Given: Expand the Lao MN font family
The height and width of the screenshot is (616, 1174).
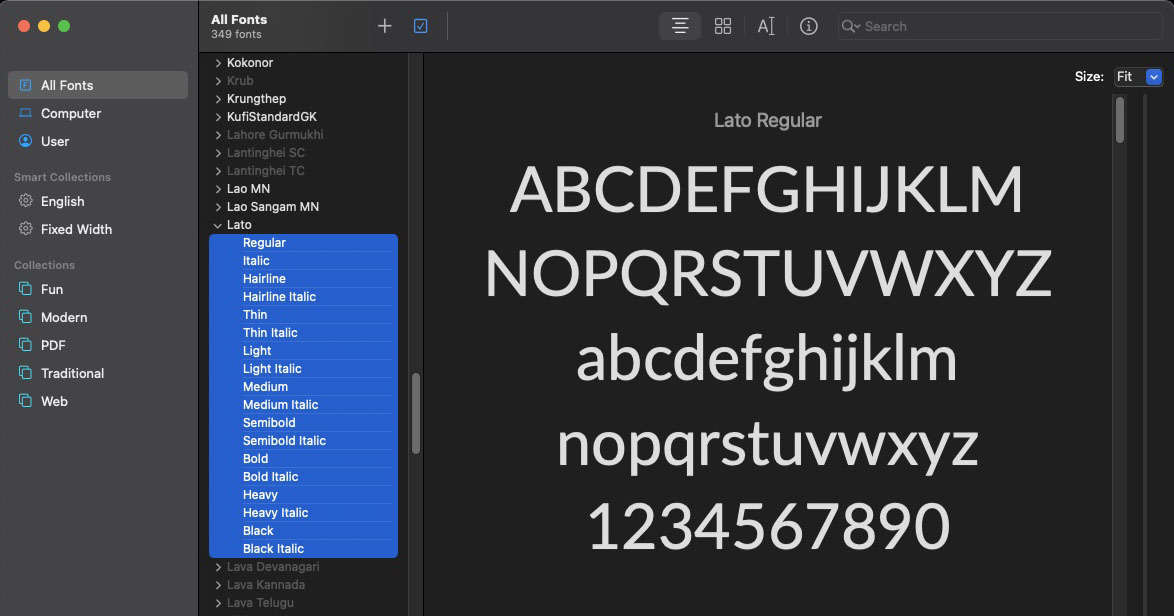Looking at the screenshot, I should [x=218, y=189].
